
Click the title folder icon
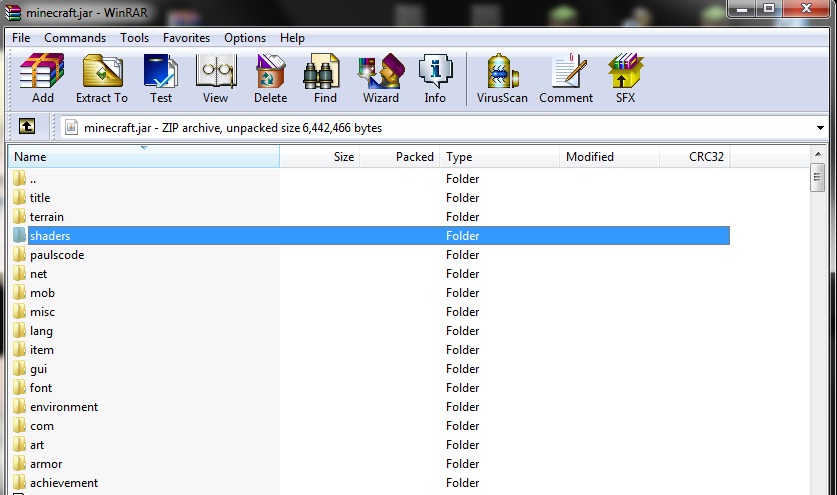(19, 198)
